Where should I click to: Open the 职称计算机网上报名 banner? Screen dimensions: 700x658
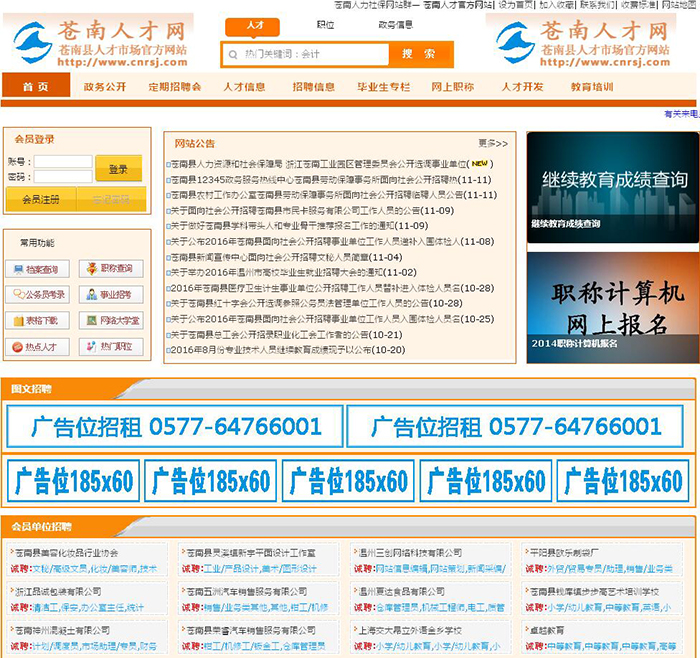coord(612,308)
